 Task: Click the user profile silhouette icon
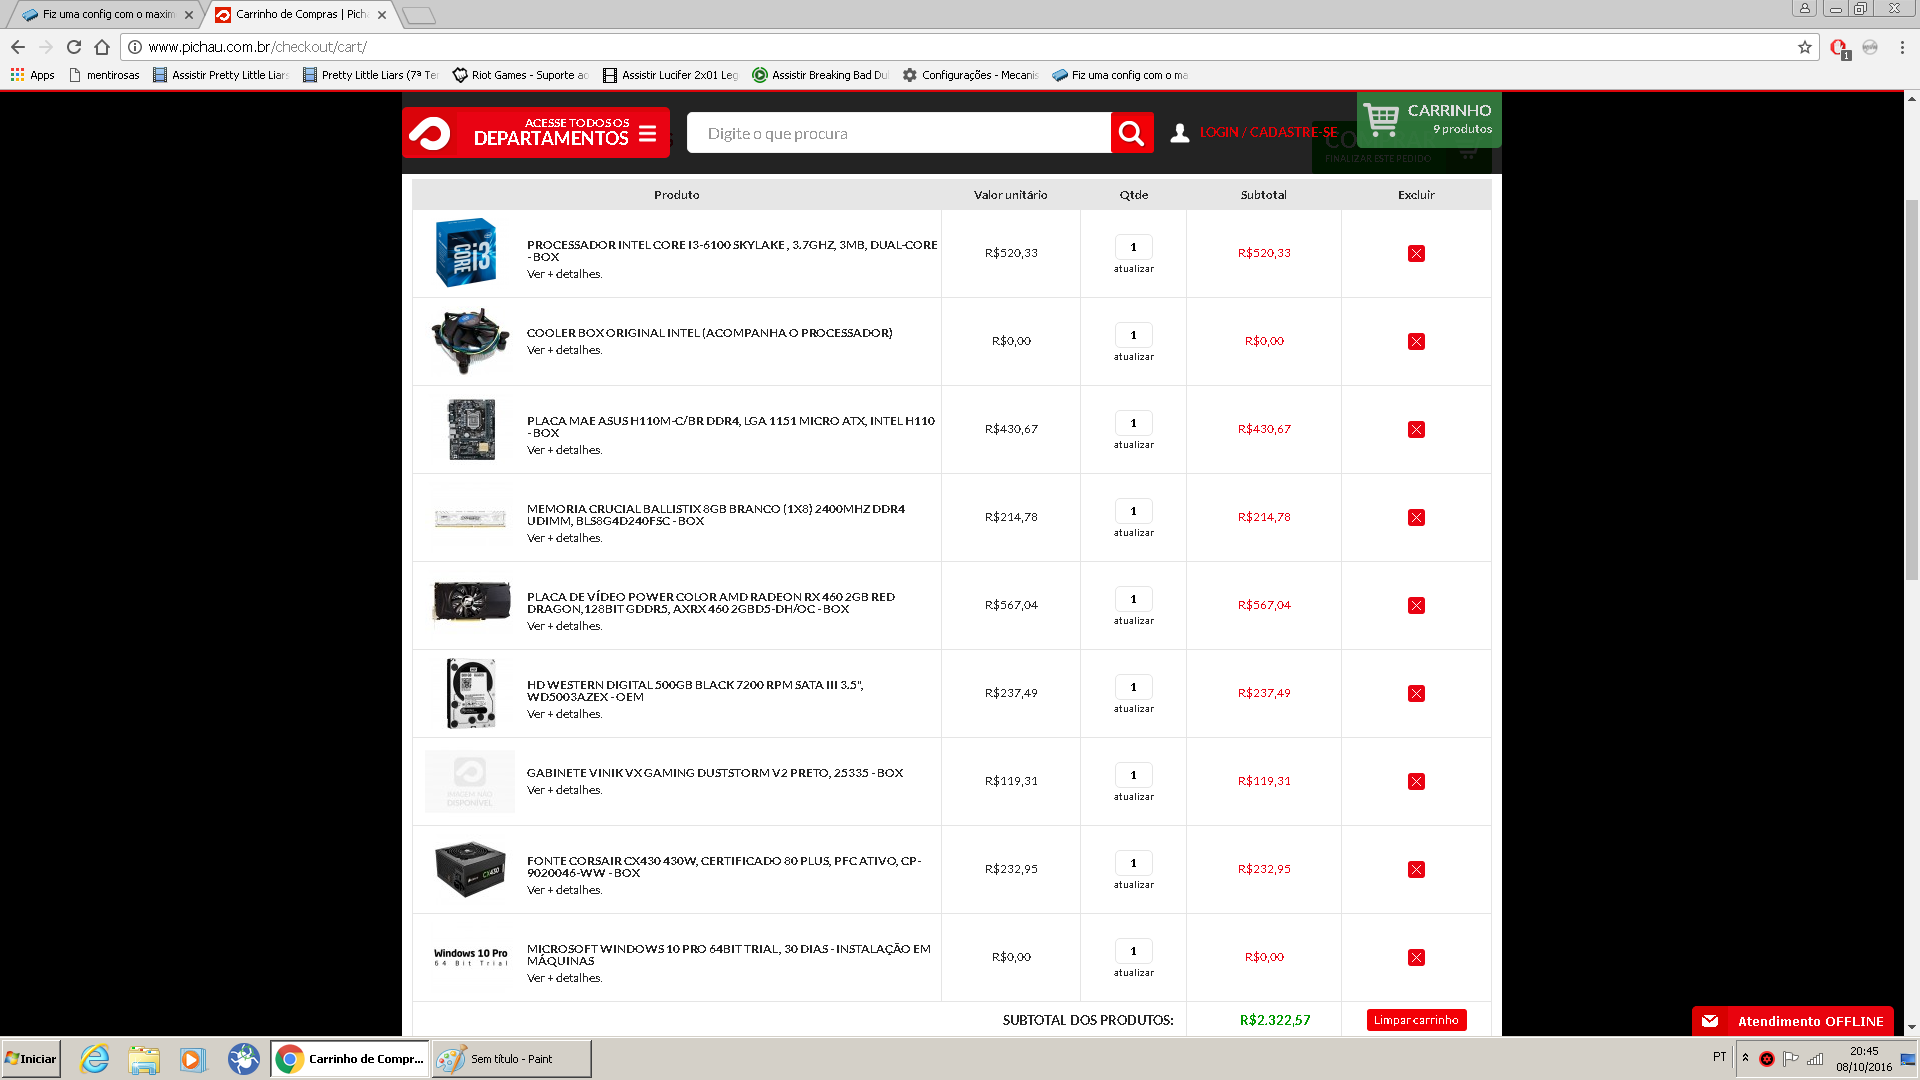tap(1180, 133)
